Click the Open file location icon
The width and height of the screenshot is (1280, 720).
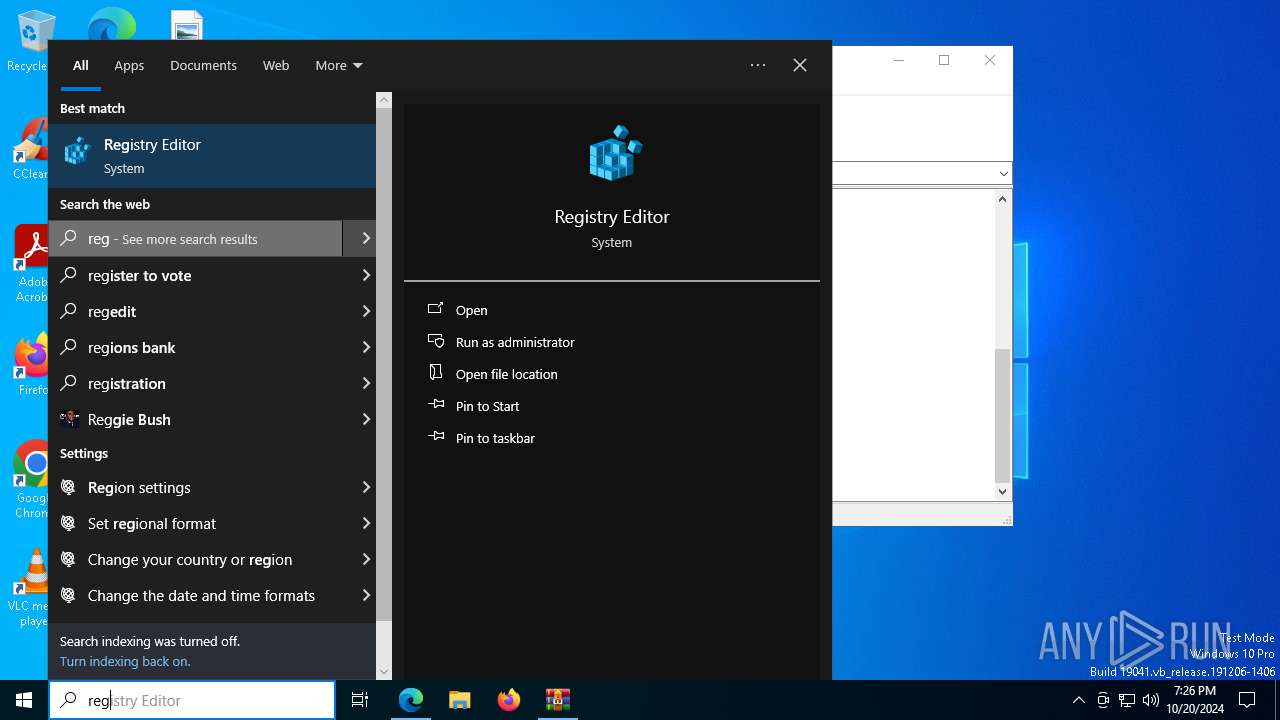(x=436, y=373)
